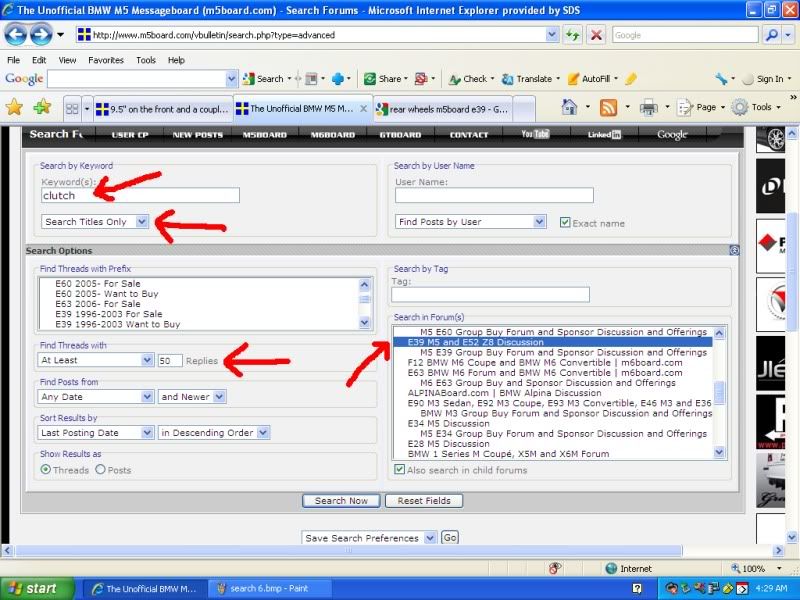Click the Go button
Viewport: 800px width, 600px height.
point(449,537)
